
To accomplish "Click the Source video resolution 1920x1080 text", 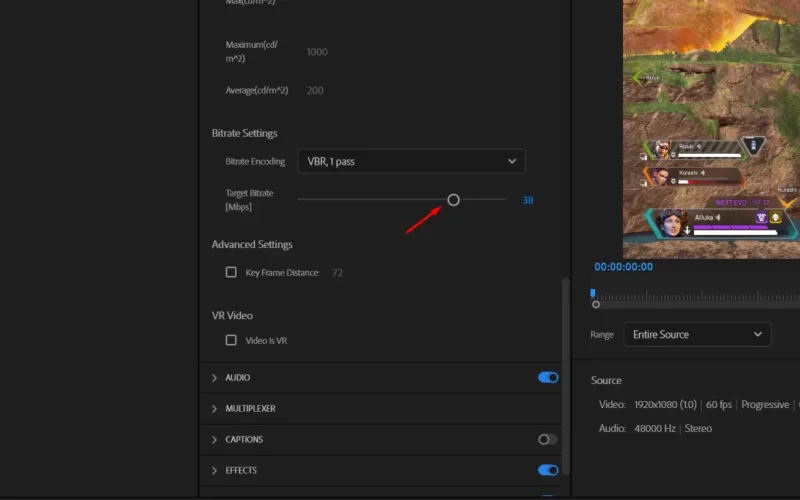I will pos(665,405).
